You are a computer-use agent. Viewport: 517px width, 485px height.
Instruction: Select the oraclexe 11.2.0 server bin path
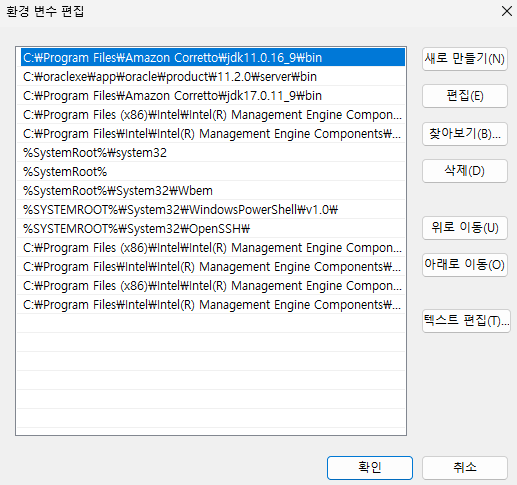coord(211,77)
